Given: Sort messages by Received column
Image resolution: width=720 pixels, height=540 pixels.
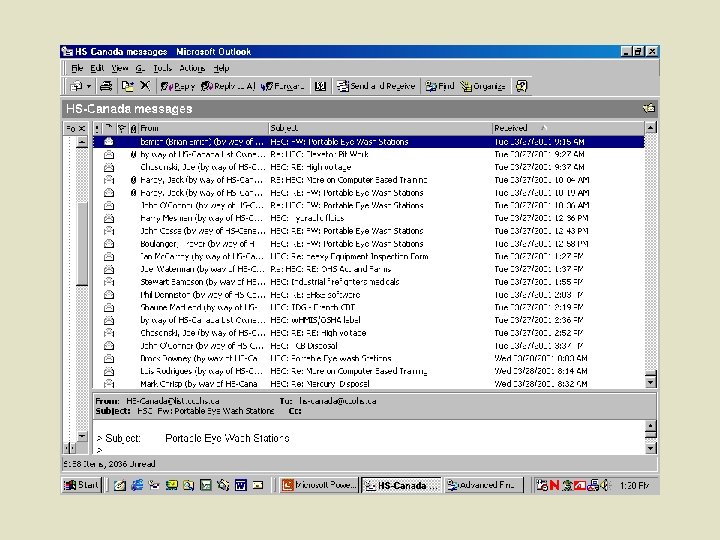Looking at the screenshot, I should click(568, 128).
